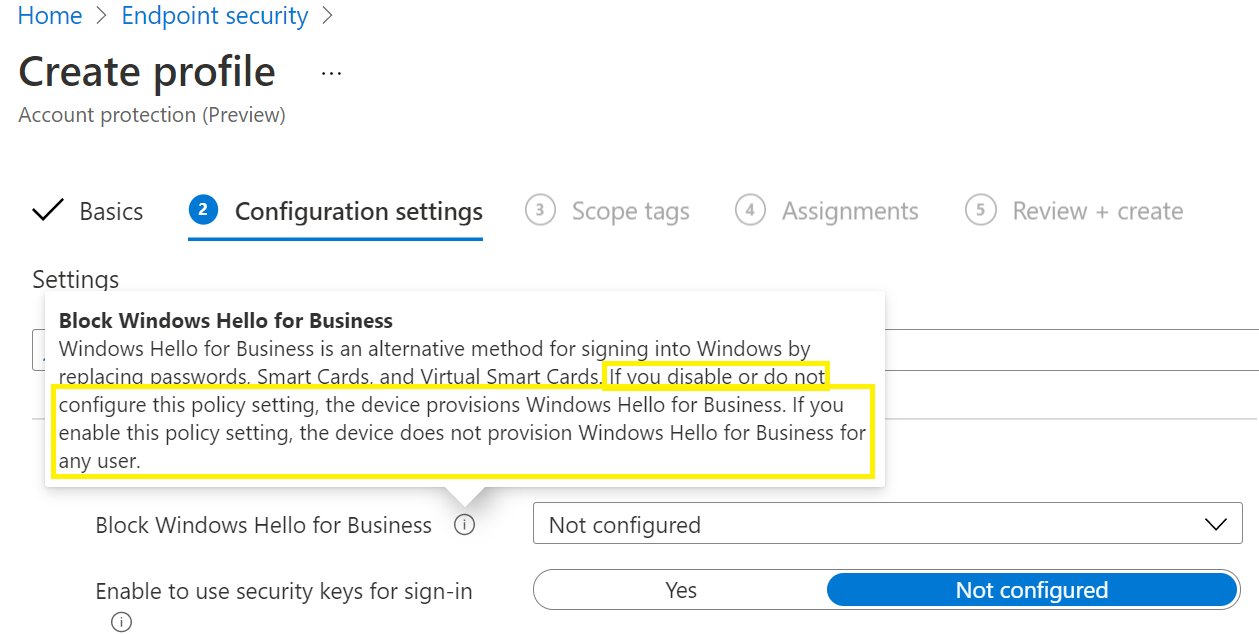Click the Basics checkmark icon
Image resolution: width=1259 pixels, height=634 pixels.
[x=47, y=211]
